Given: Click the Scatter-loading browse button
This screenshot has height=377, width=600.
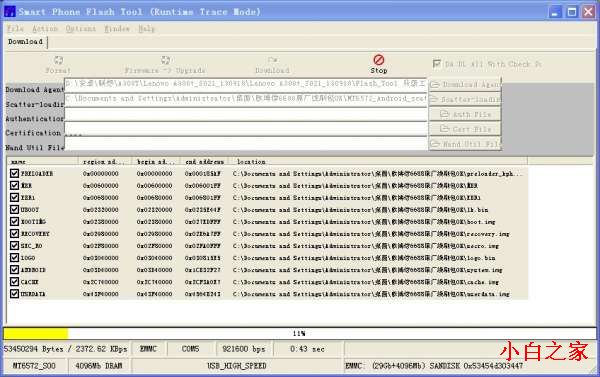Looking at the screenshot, I should pos(465,100).
